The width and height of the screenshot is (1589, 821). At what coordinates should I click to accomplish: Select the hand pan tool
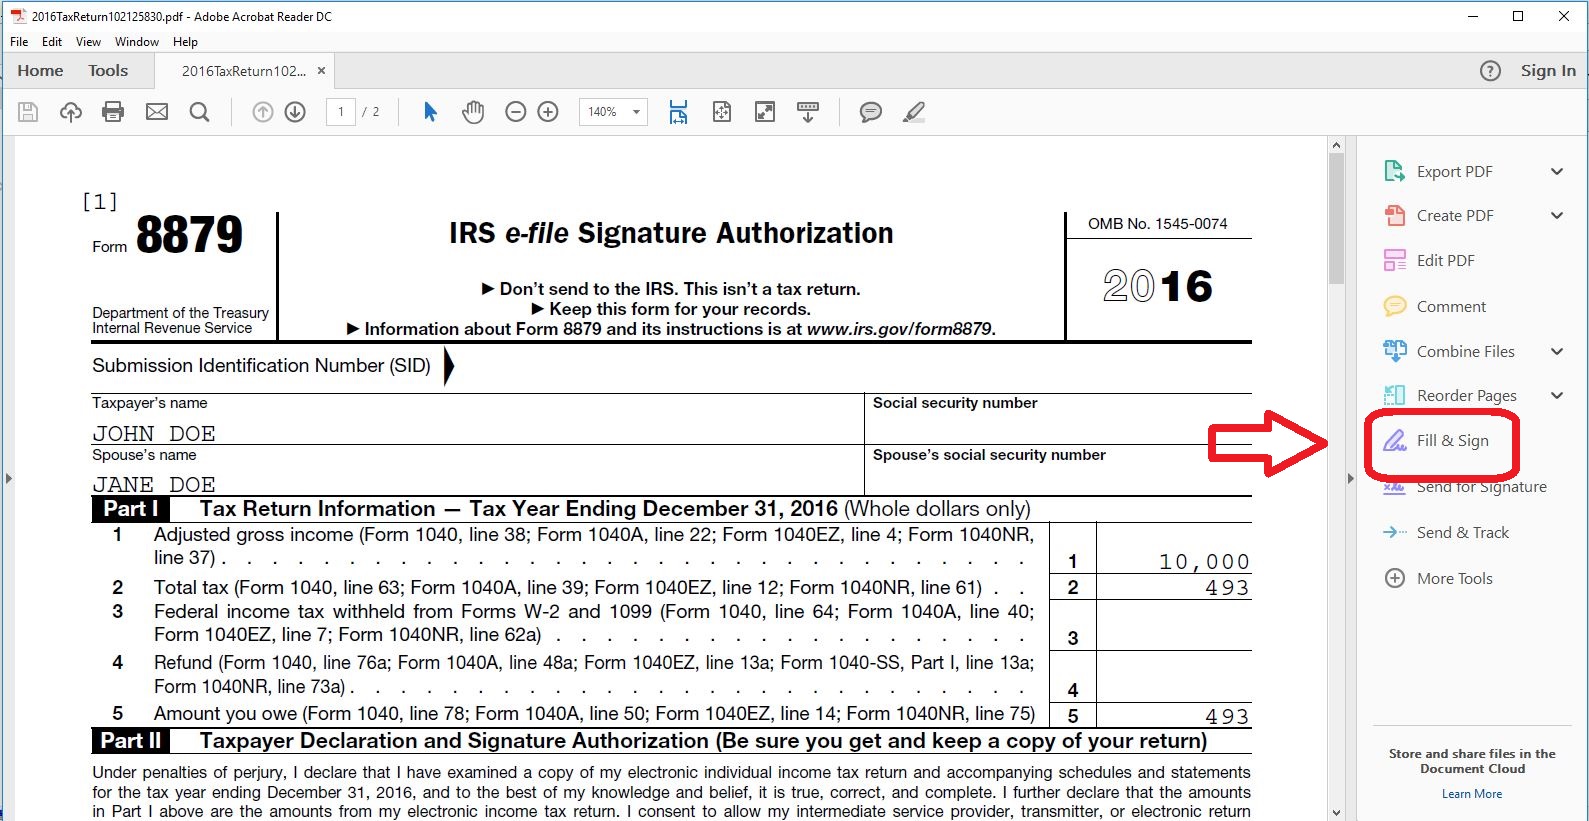tap(473, 112)
